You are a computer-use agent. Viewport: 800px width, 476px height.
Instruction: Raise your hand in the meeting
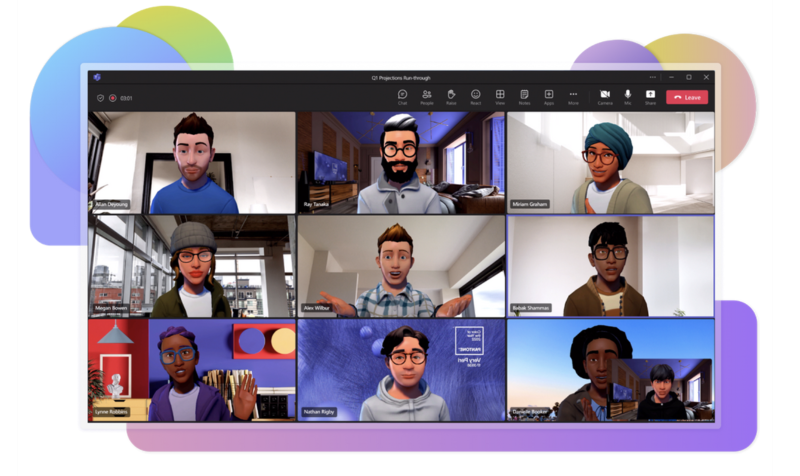point(451,96)
